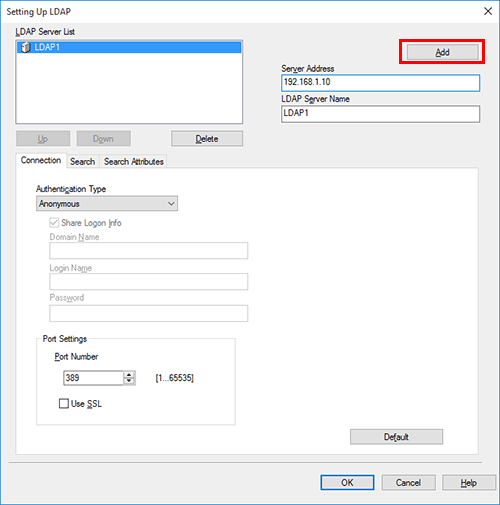
Task: Select the Connection tab
Action: point(41,160)
